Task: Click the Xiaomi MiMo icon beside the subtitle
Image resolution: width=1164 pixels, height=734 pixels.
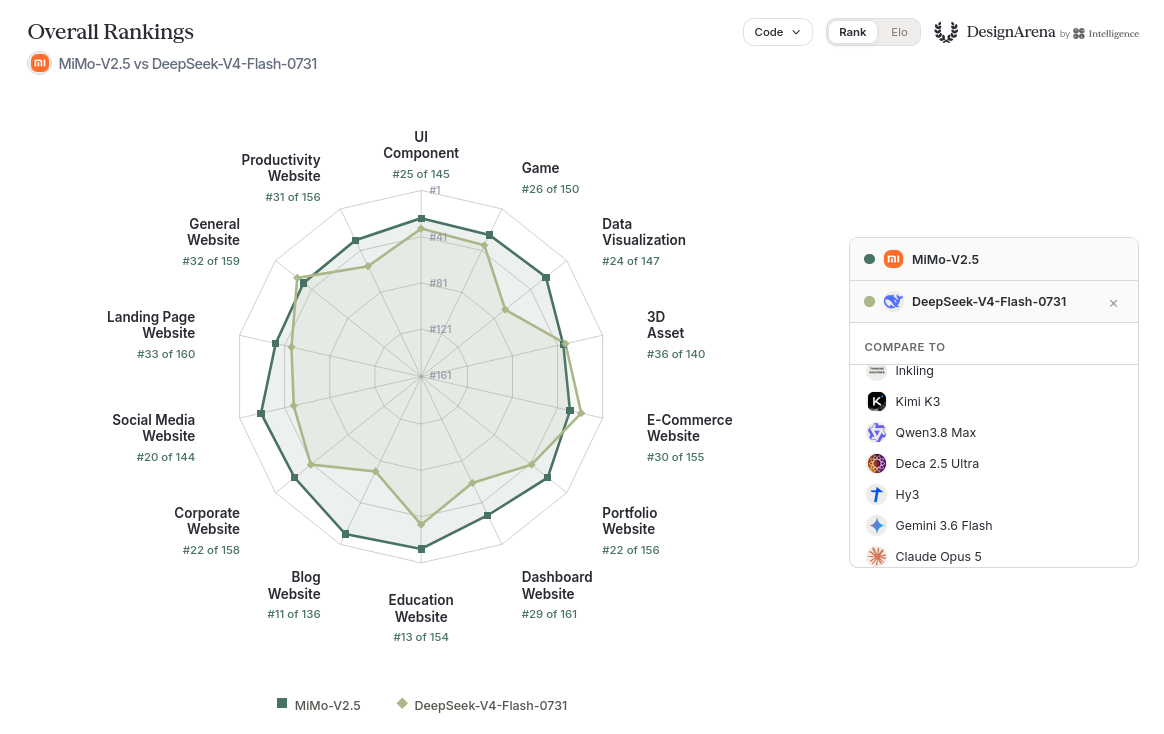Action: [39, 64]
